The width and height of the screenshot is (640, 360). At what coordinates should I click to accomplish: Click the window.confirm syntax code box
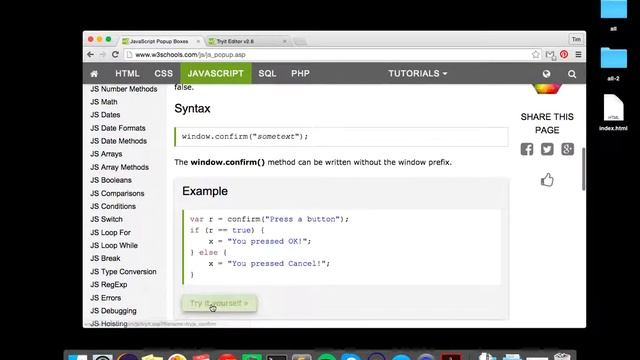341,137
